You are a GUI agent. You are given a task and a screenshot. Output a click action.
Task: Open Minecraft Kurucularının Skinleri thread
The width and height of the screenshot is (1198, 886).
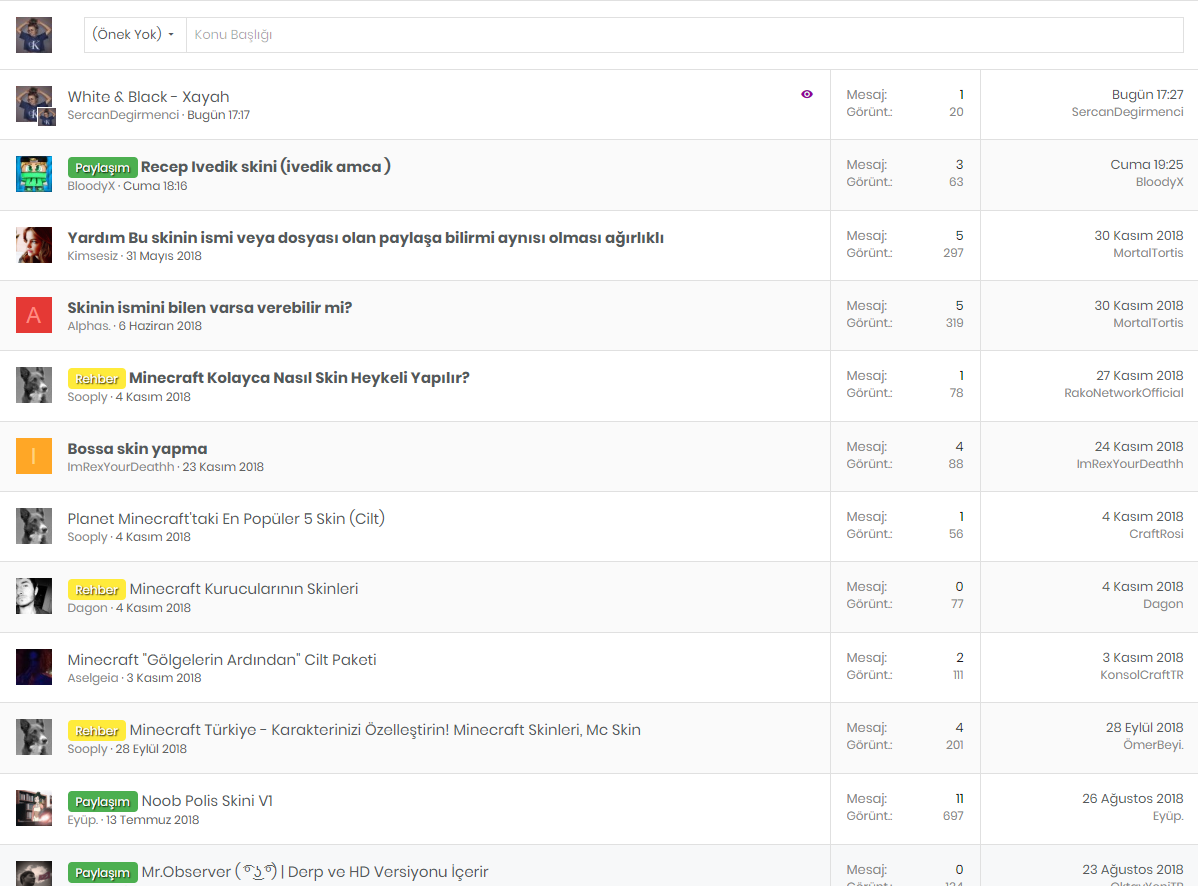[x=244, y=589]
